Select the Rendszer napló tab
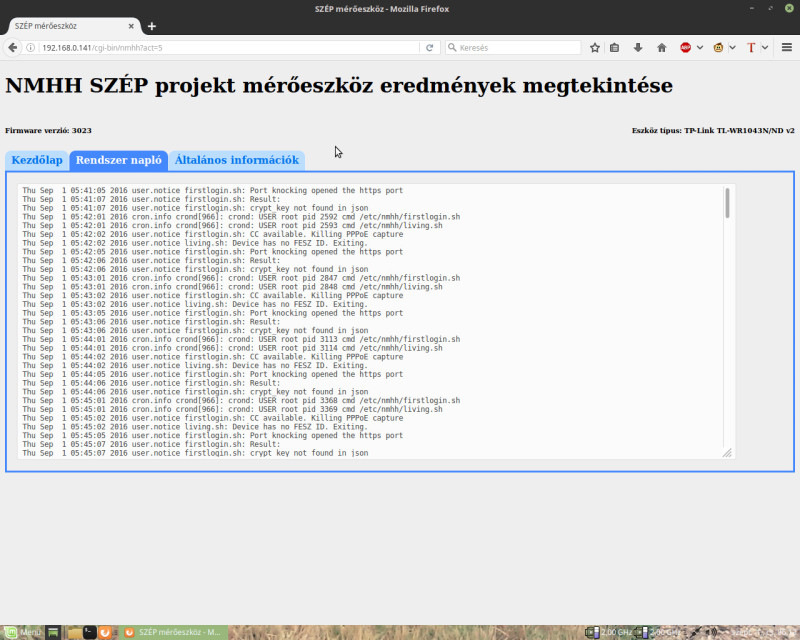The height and width of the screenshot is (640, 800). tap(118, 160)
